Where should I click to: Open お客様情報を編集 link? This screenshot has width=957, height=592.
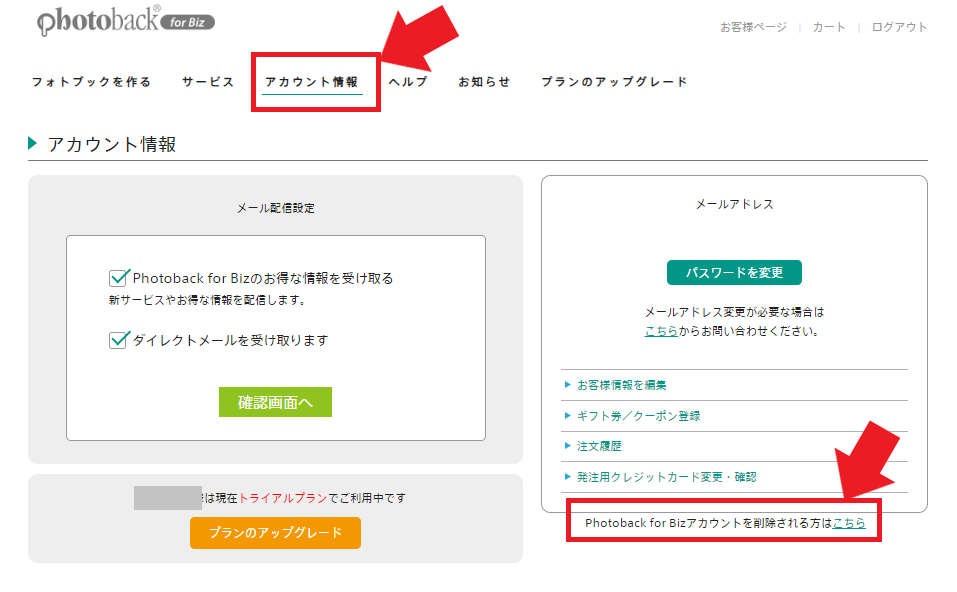tap(621, 385)
